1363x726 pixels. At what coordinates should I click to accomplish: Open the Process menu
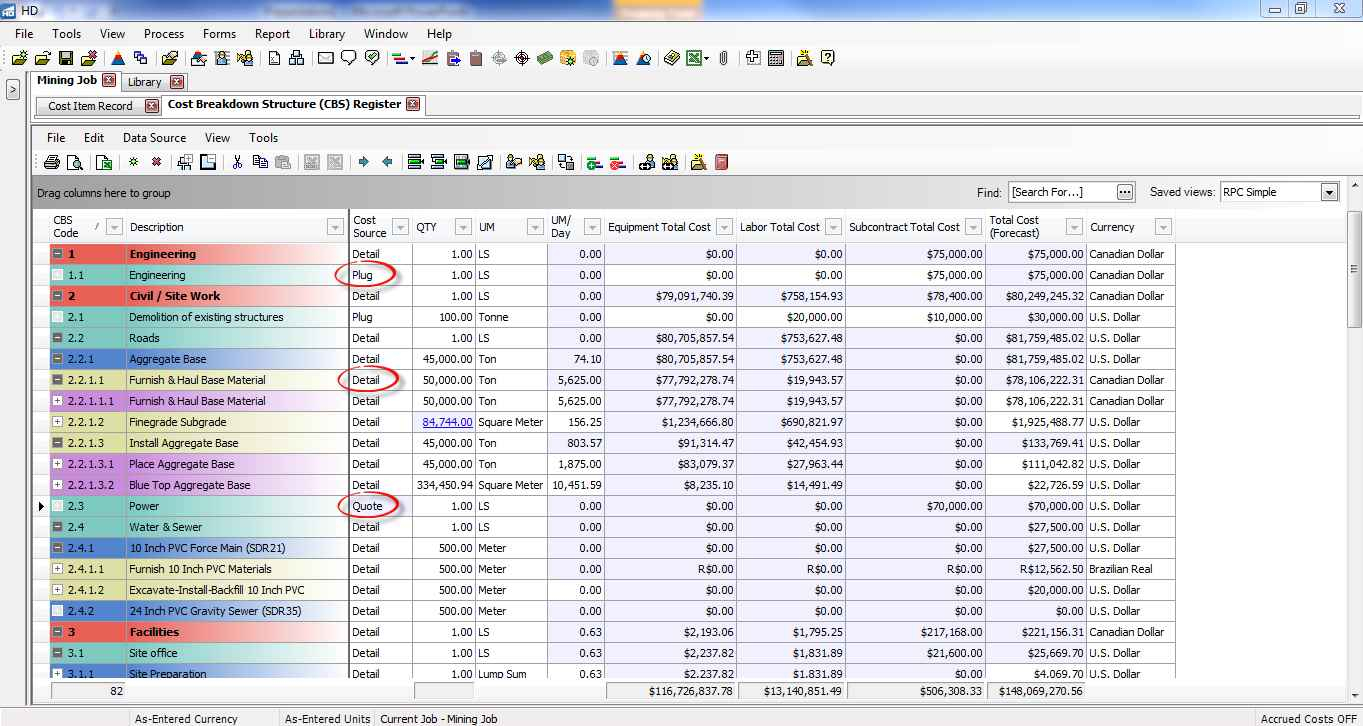tap(164, 34)
